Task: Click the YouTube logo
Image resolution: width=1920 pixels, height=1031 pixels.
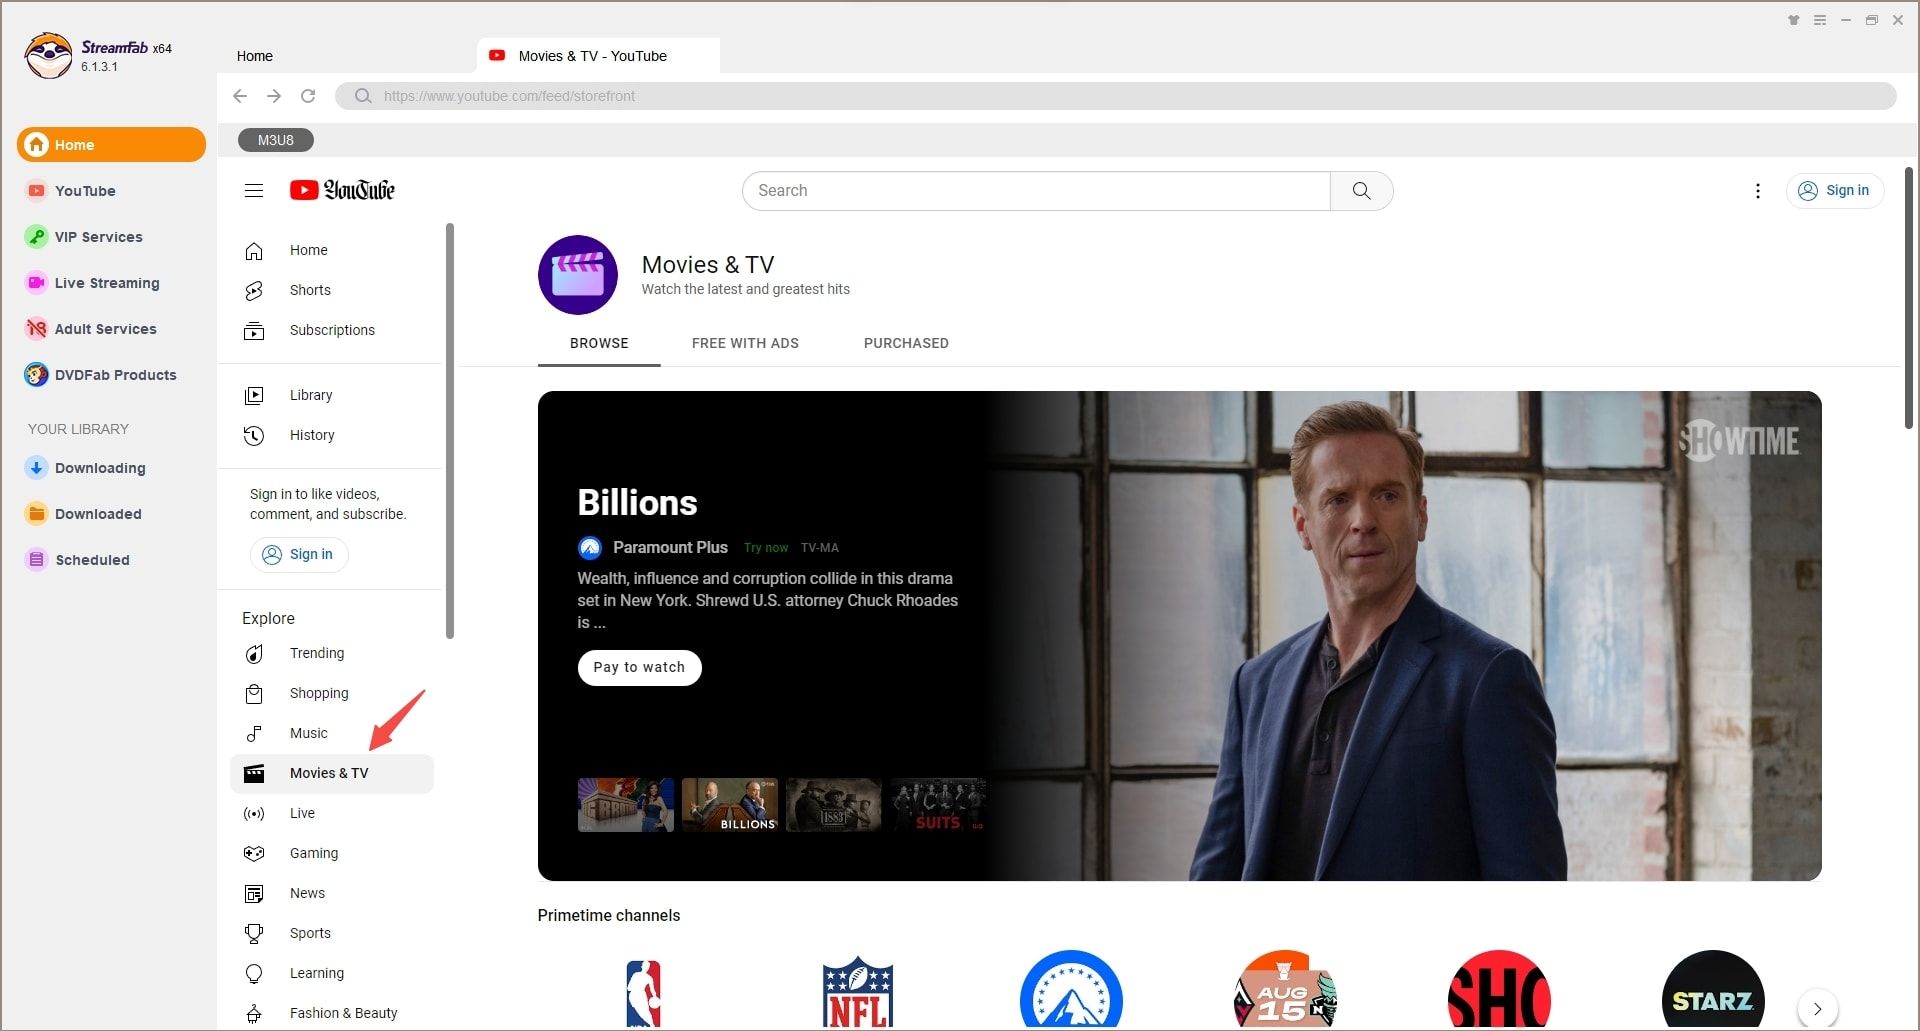Action: pos(342,191)
